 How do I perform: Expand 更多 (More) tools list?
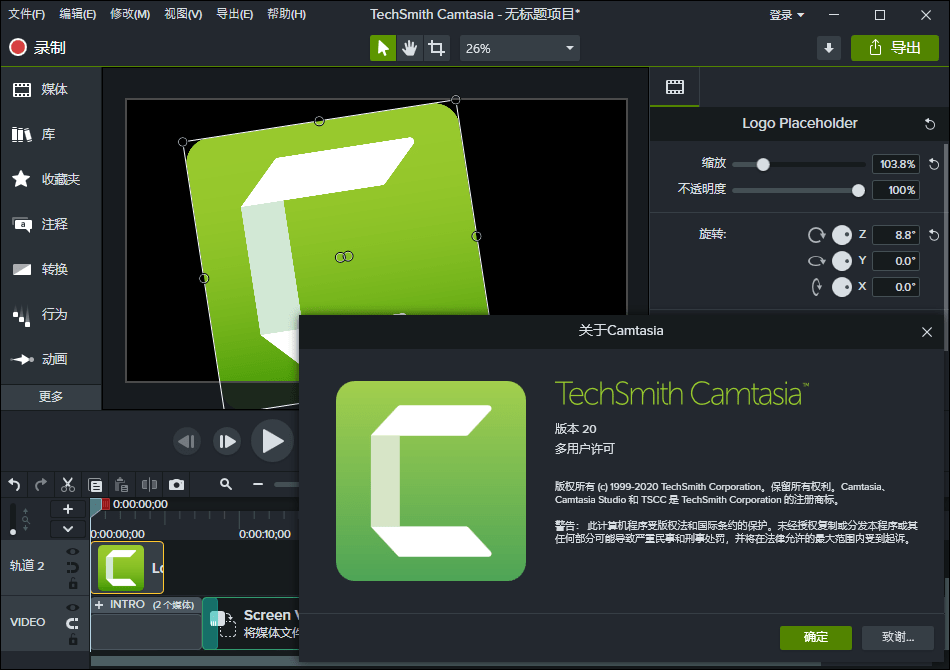click(x=51, y=397)
